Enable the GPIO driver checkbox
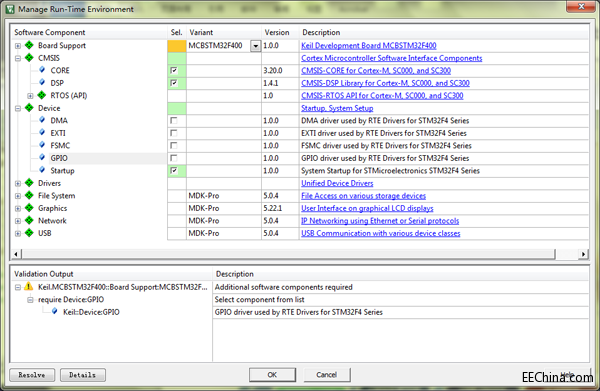 tap(174, 158)
